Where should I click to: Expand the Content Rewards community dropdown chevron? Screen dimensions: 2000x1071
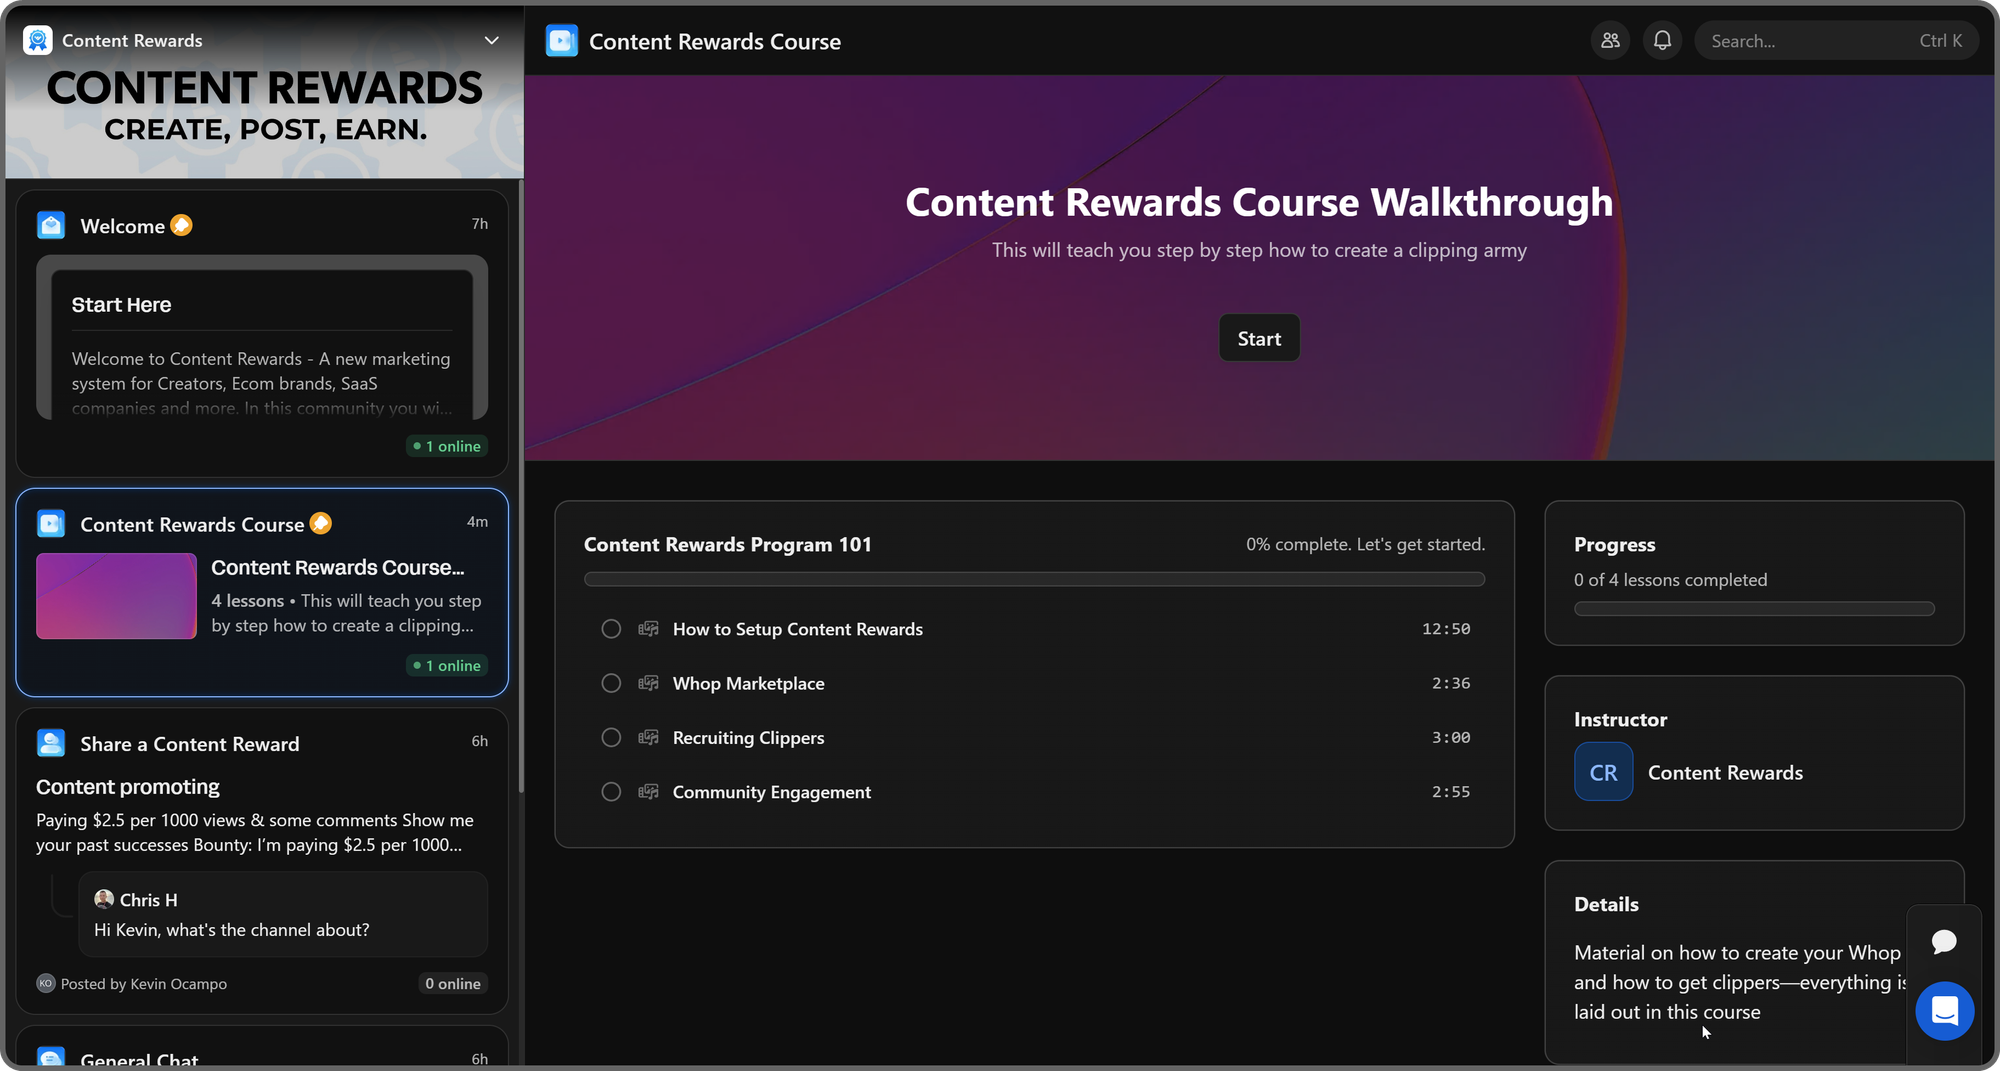[491, 40]
